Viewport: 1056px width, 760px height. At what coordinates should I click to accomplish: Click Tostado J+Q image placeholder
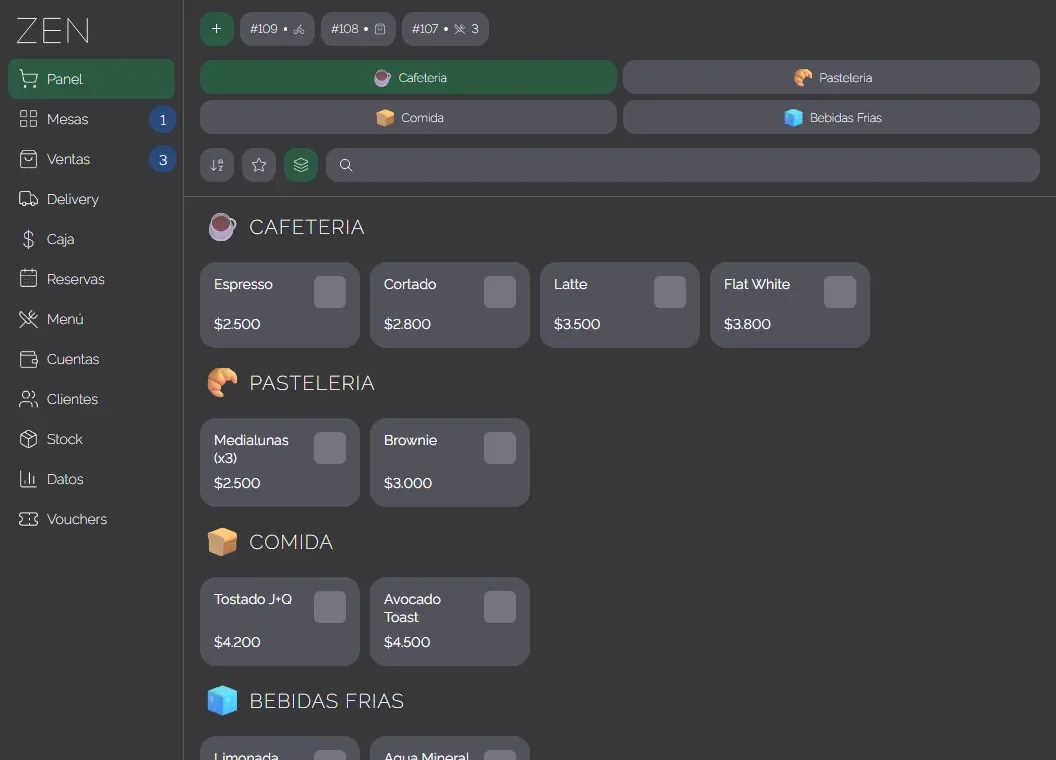pyautogui.click(x=330, y=607)
